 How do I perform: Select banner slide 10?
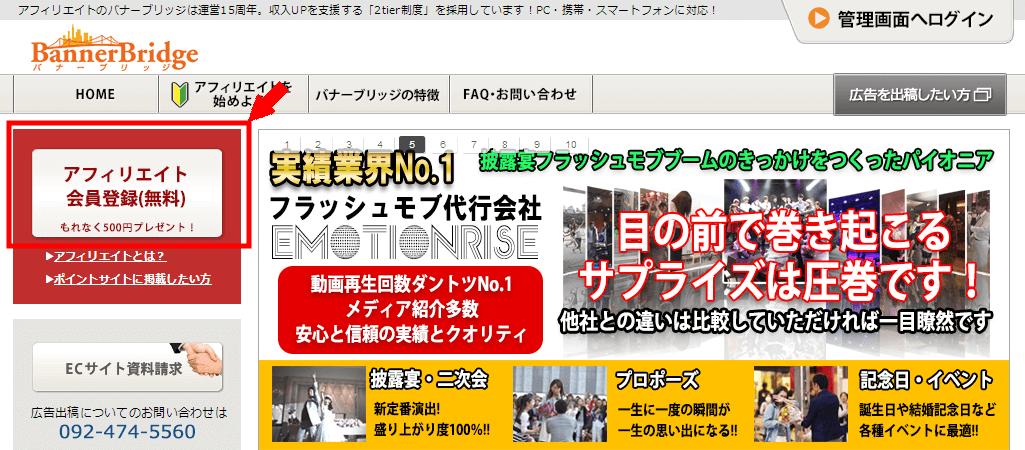571,144
